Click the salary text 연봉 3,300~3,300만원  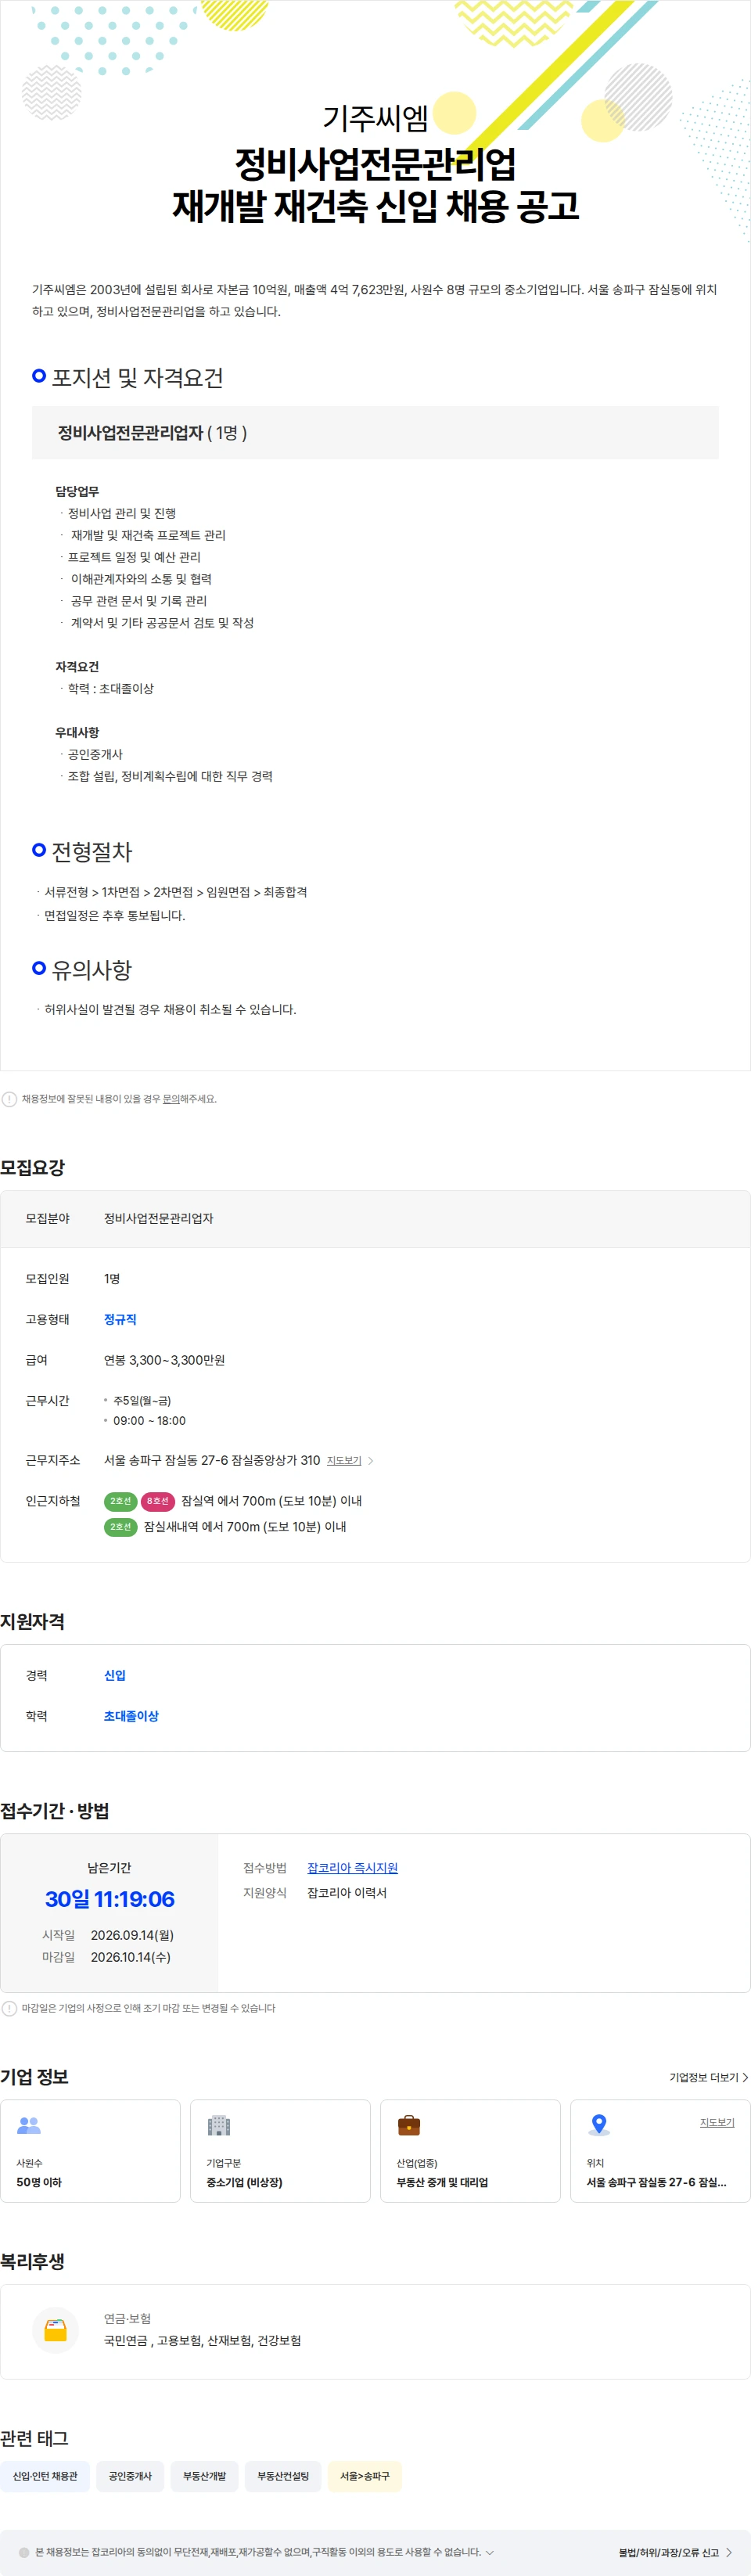[x=165, y=1360]
